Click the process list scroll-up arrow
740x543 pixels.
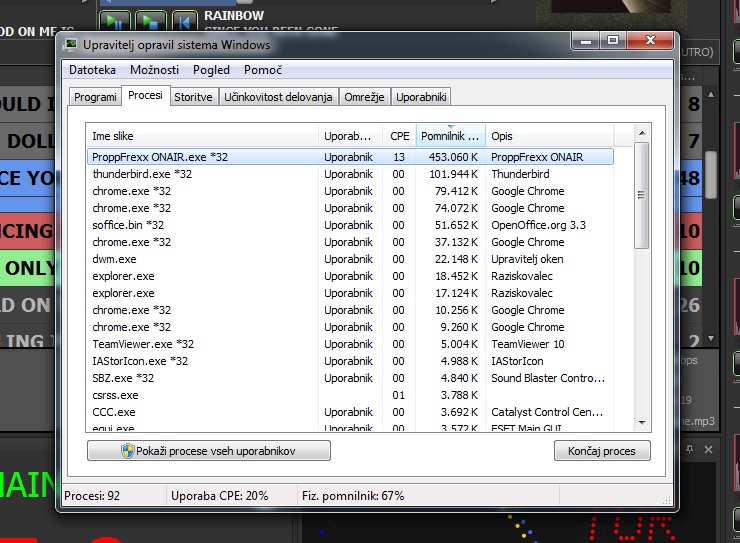click(642, 134)
